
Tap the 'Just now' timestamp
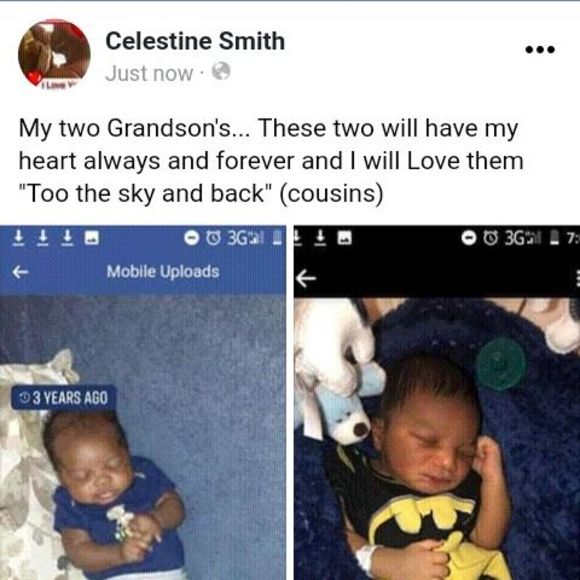point(149,73)
